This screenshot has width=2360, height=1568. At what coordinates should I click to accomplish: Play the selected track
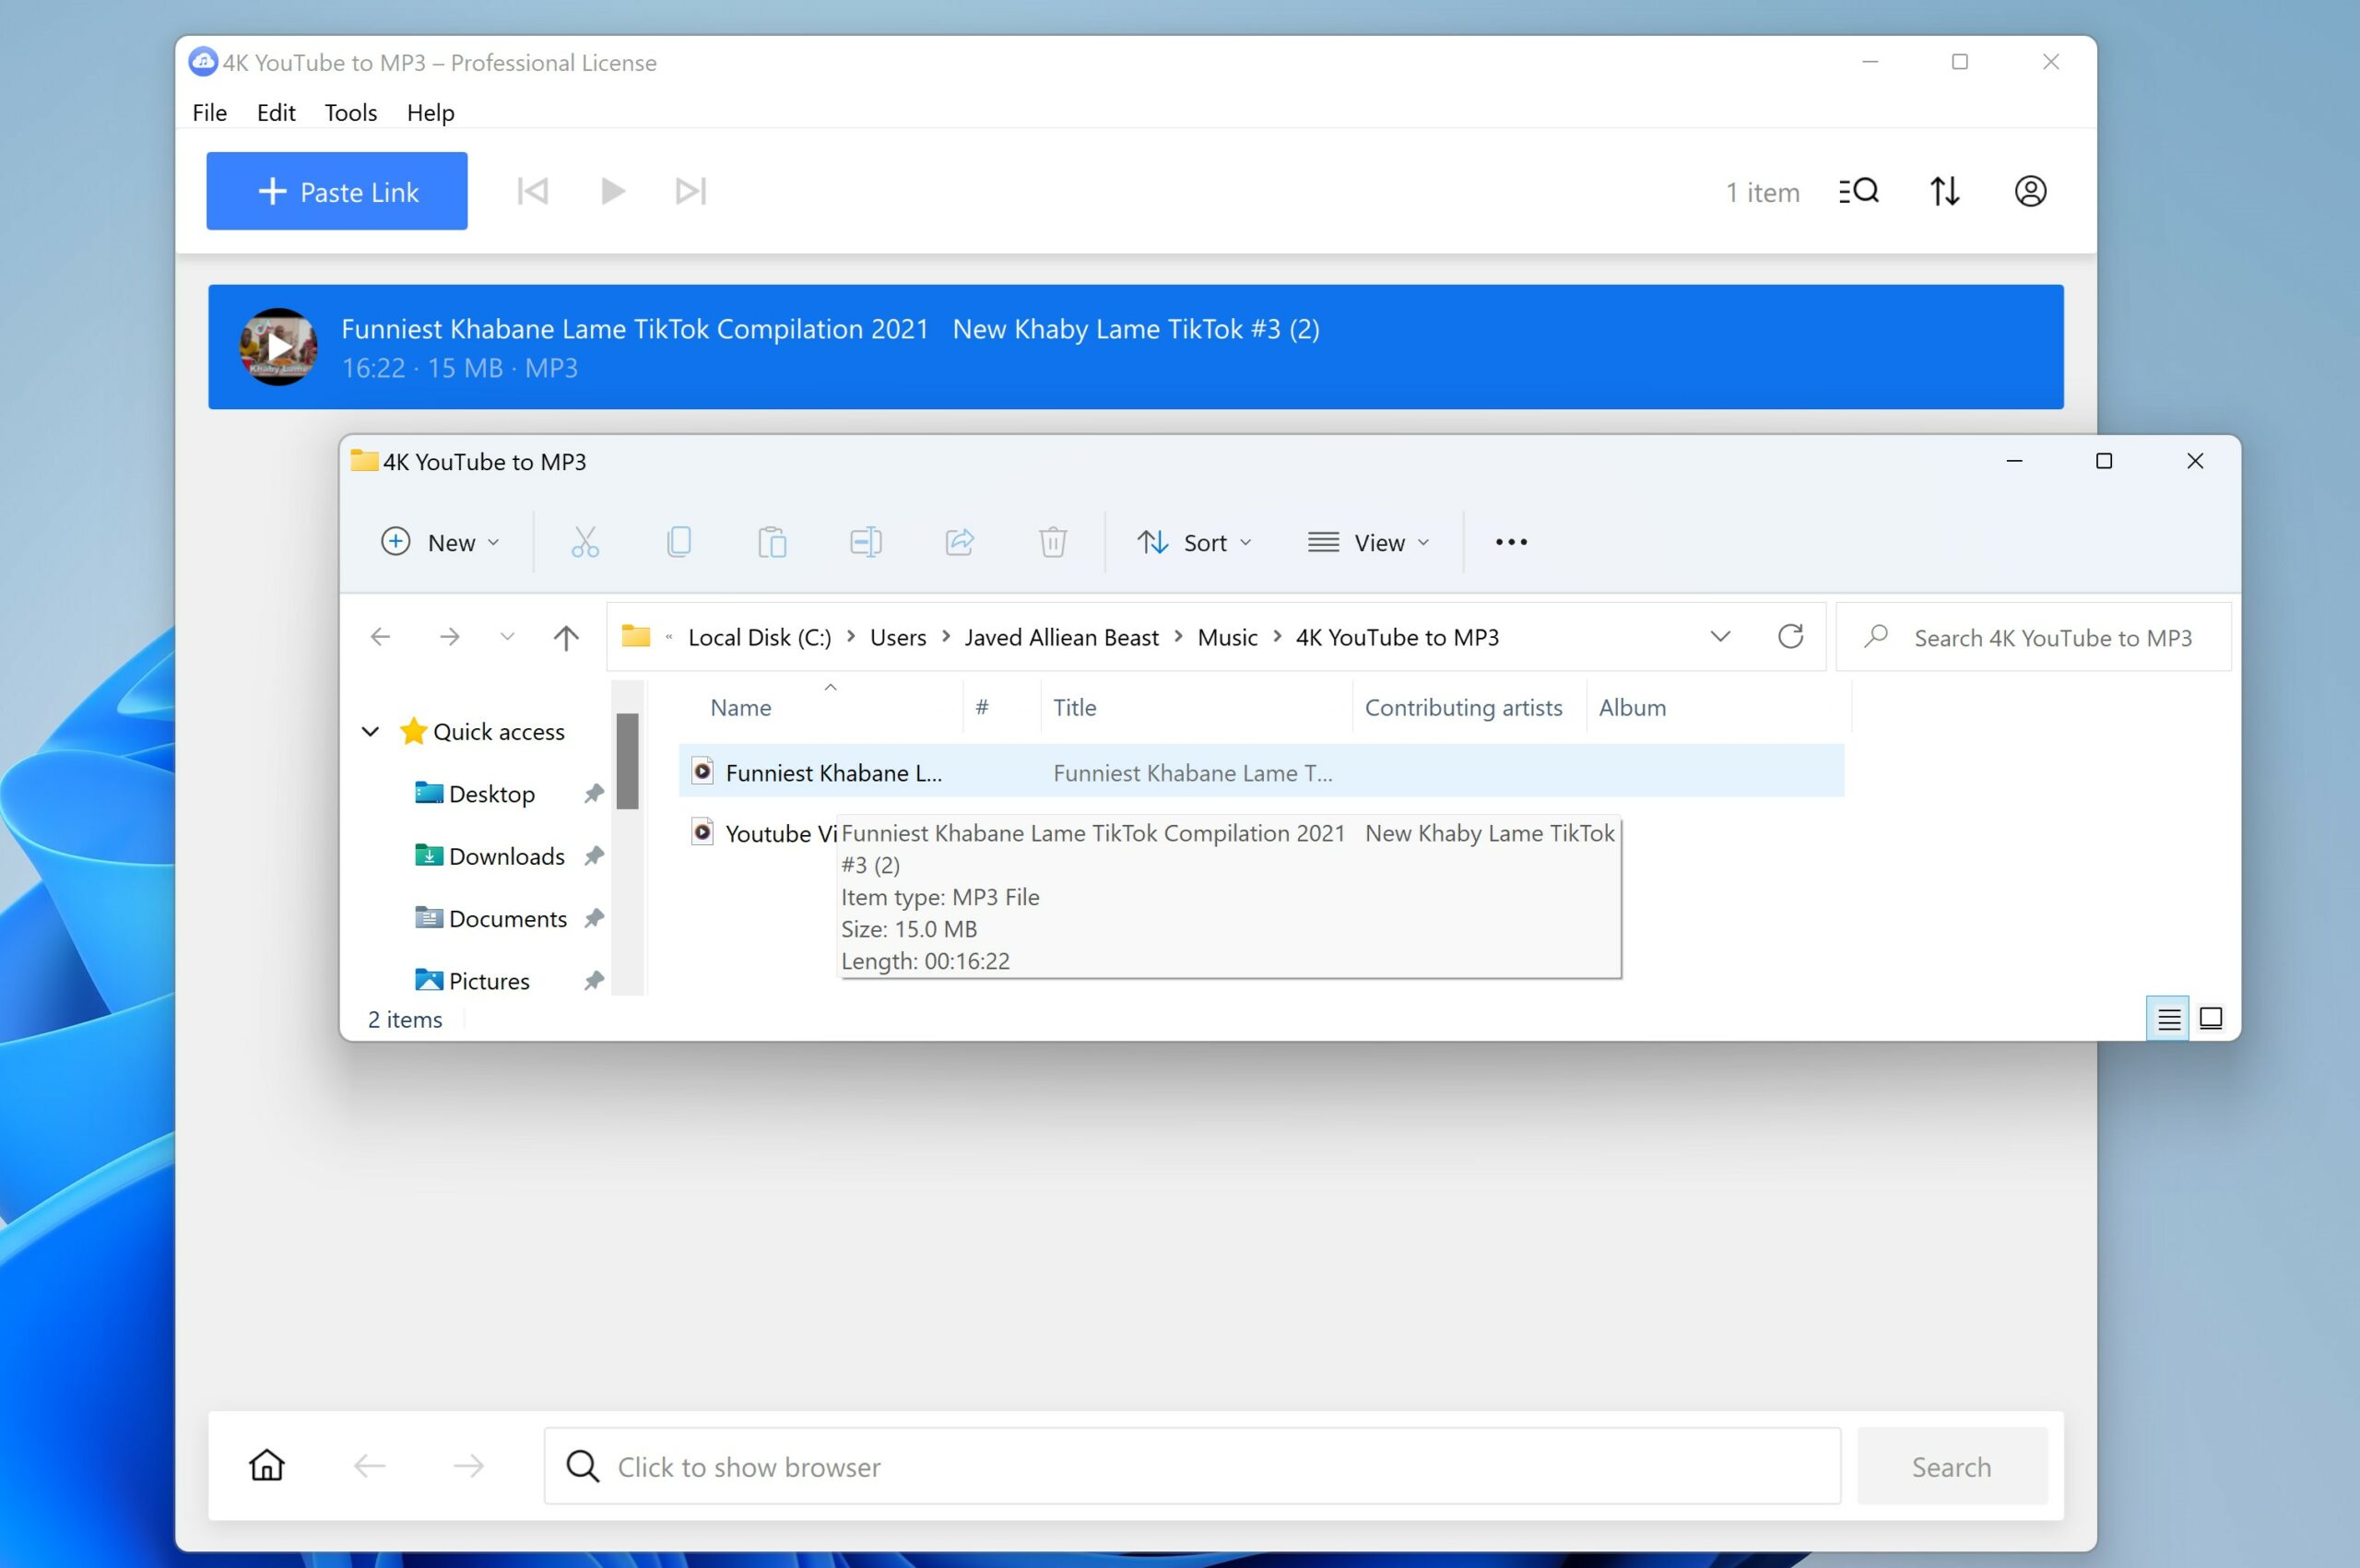pos(612,191)
